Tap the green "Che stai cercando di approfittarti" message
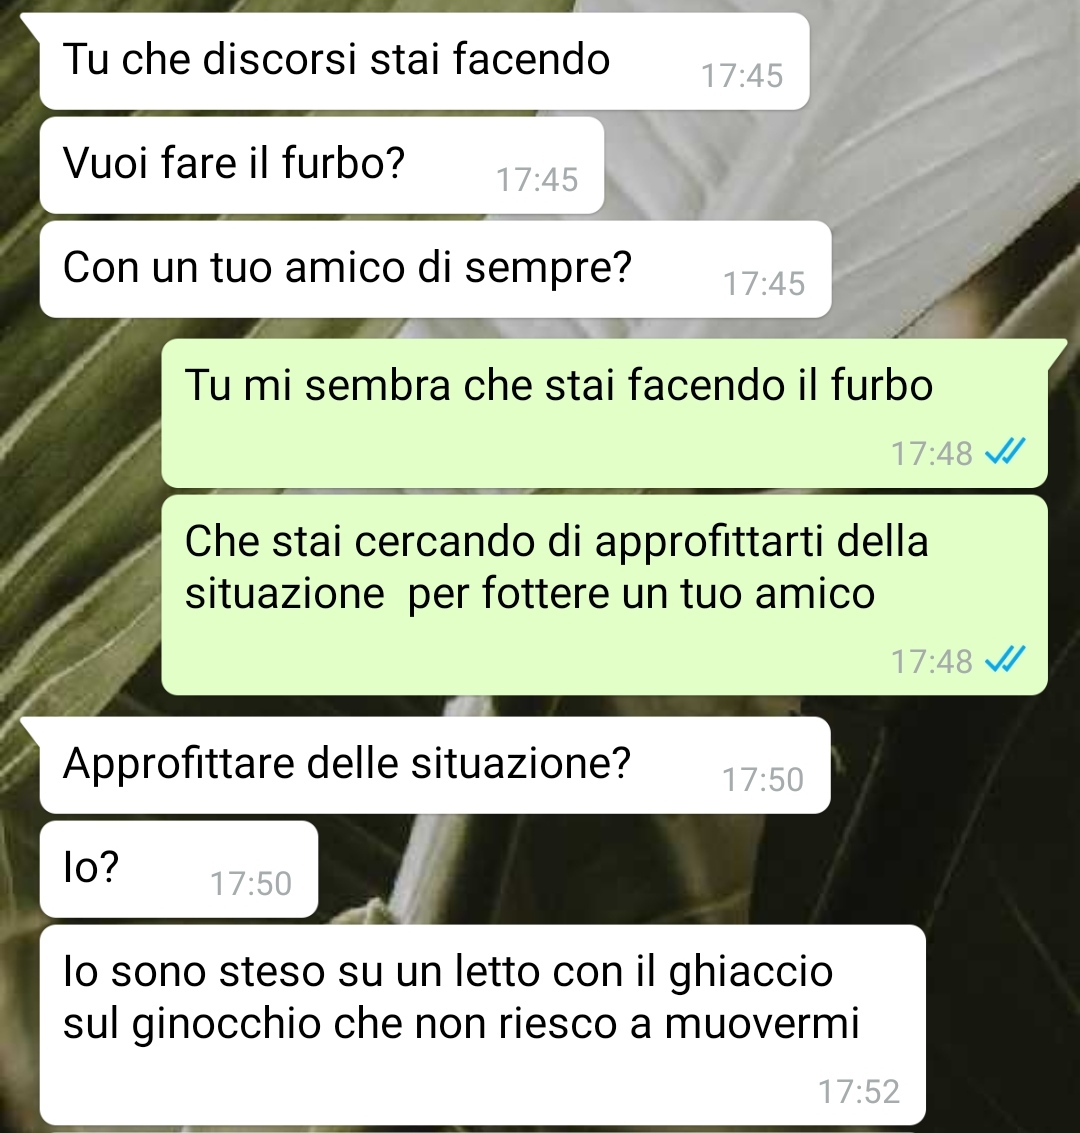The image size is (1080, 1133). tap(605, 595)
